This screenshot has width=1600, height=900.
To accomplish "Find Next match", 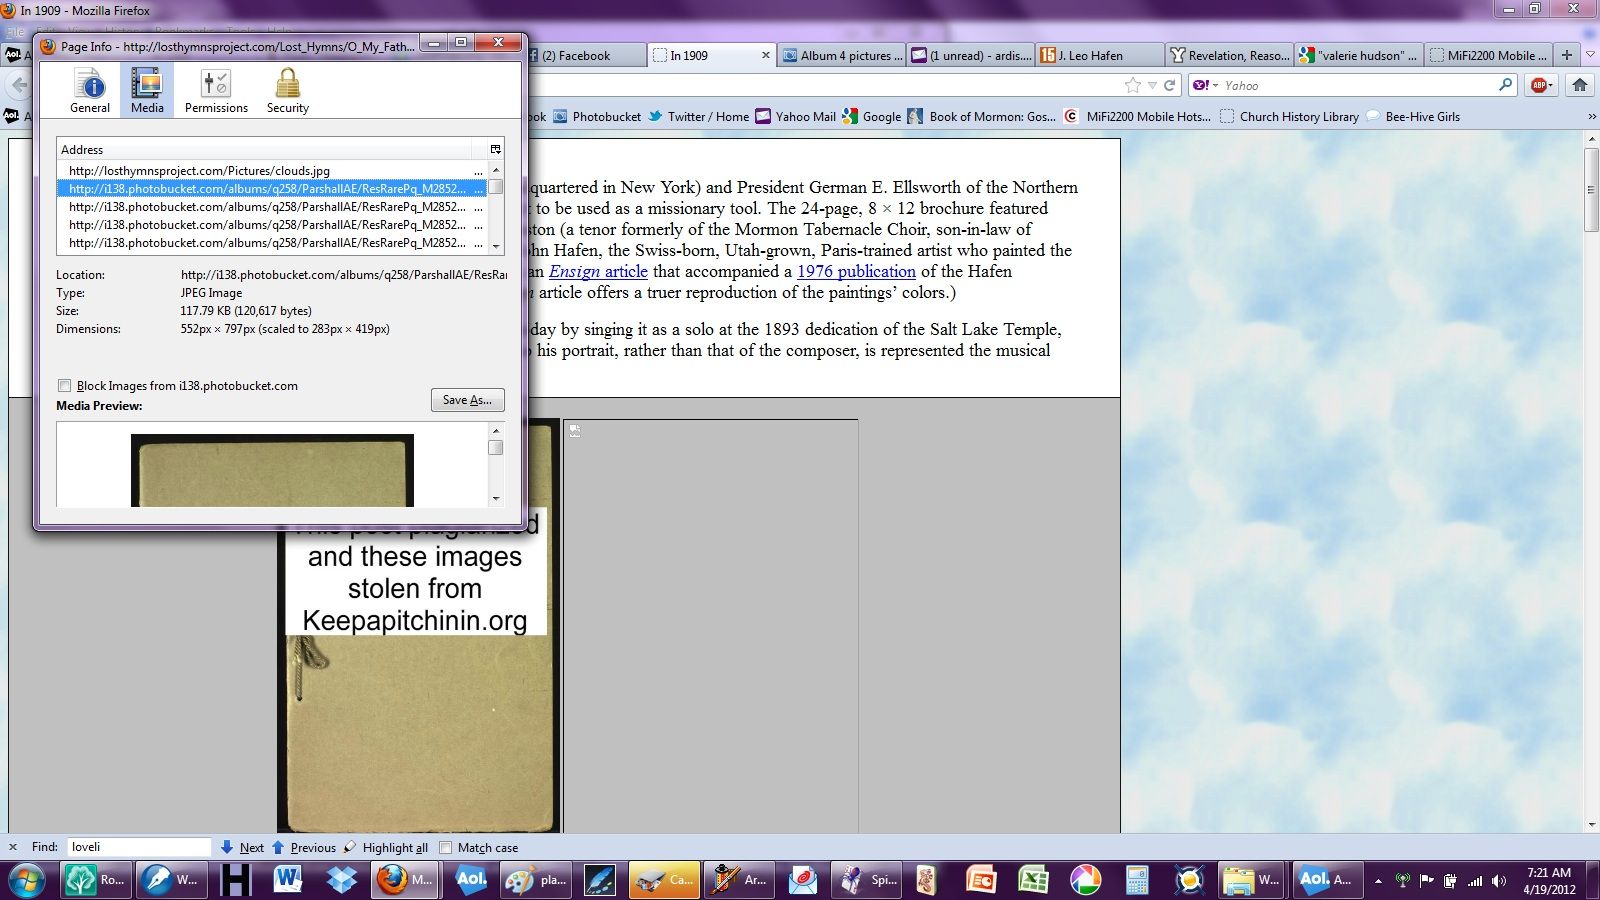I will [242, 847].
